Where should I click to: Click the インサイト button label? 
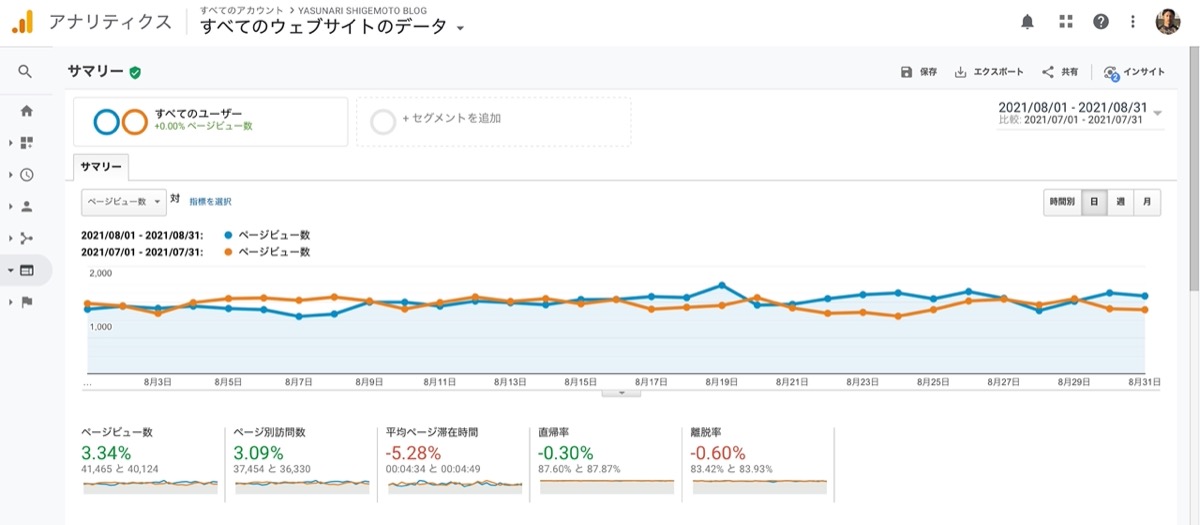1144,72
